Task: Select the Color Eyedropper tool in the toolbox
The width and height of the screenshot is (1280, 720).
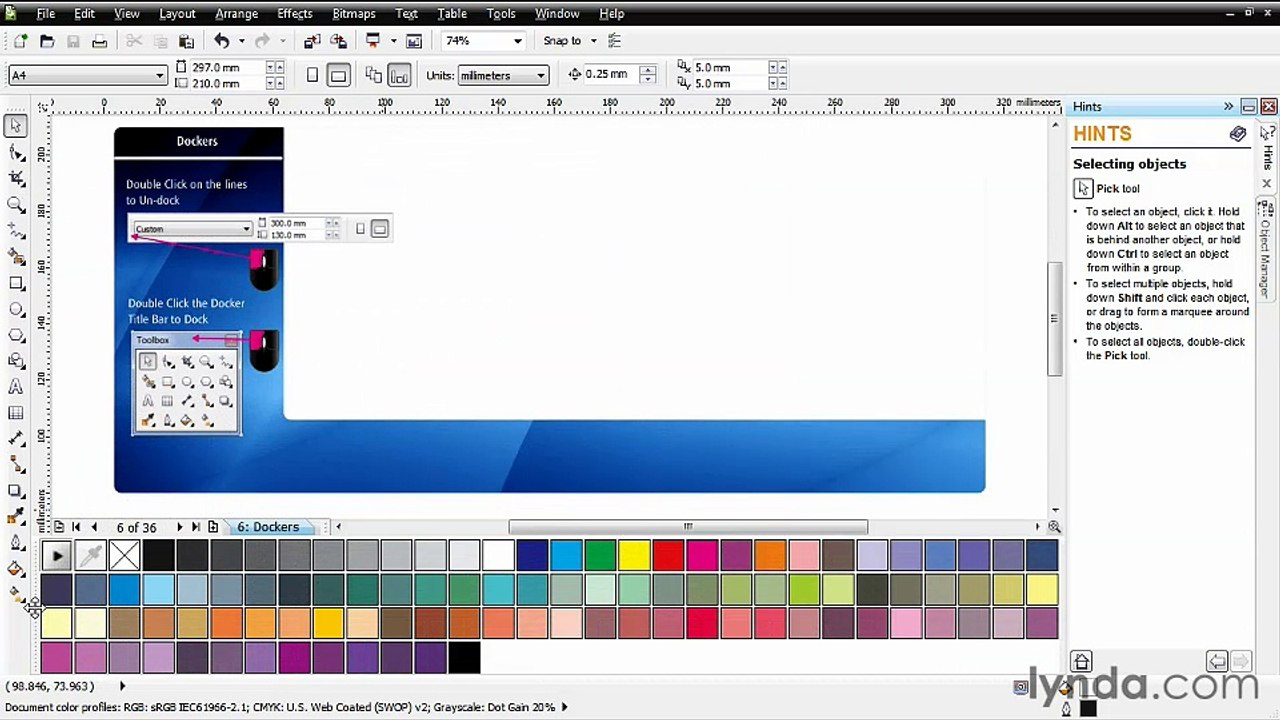Action: pyautogui.click(x=16, y=517)
